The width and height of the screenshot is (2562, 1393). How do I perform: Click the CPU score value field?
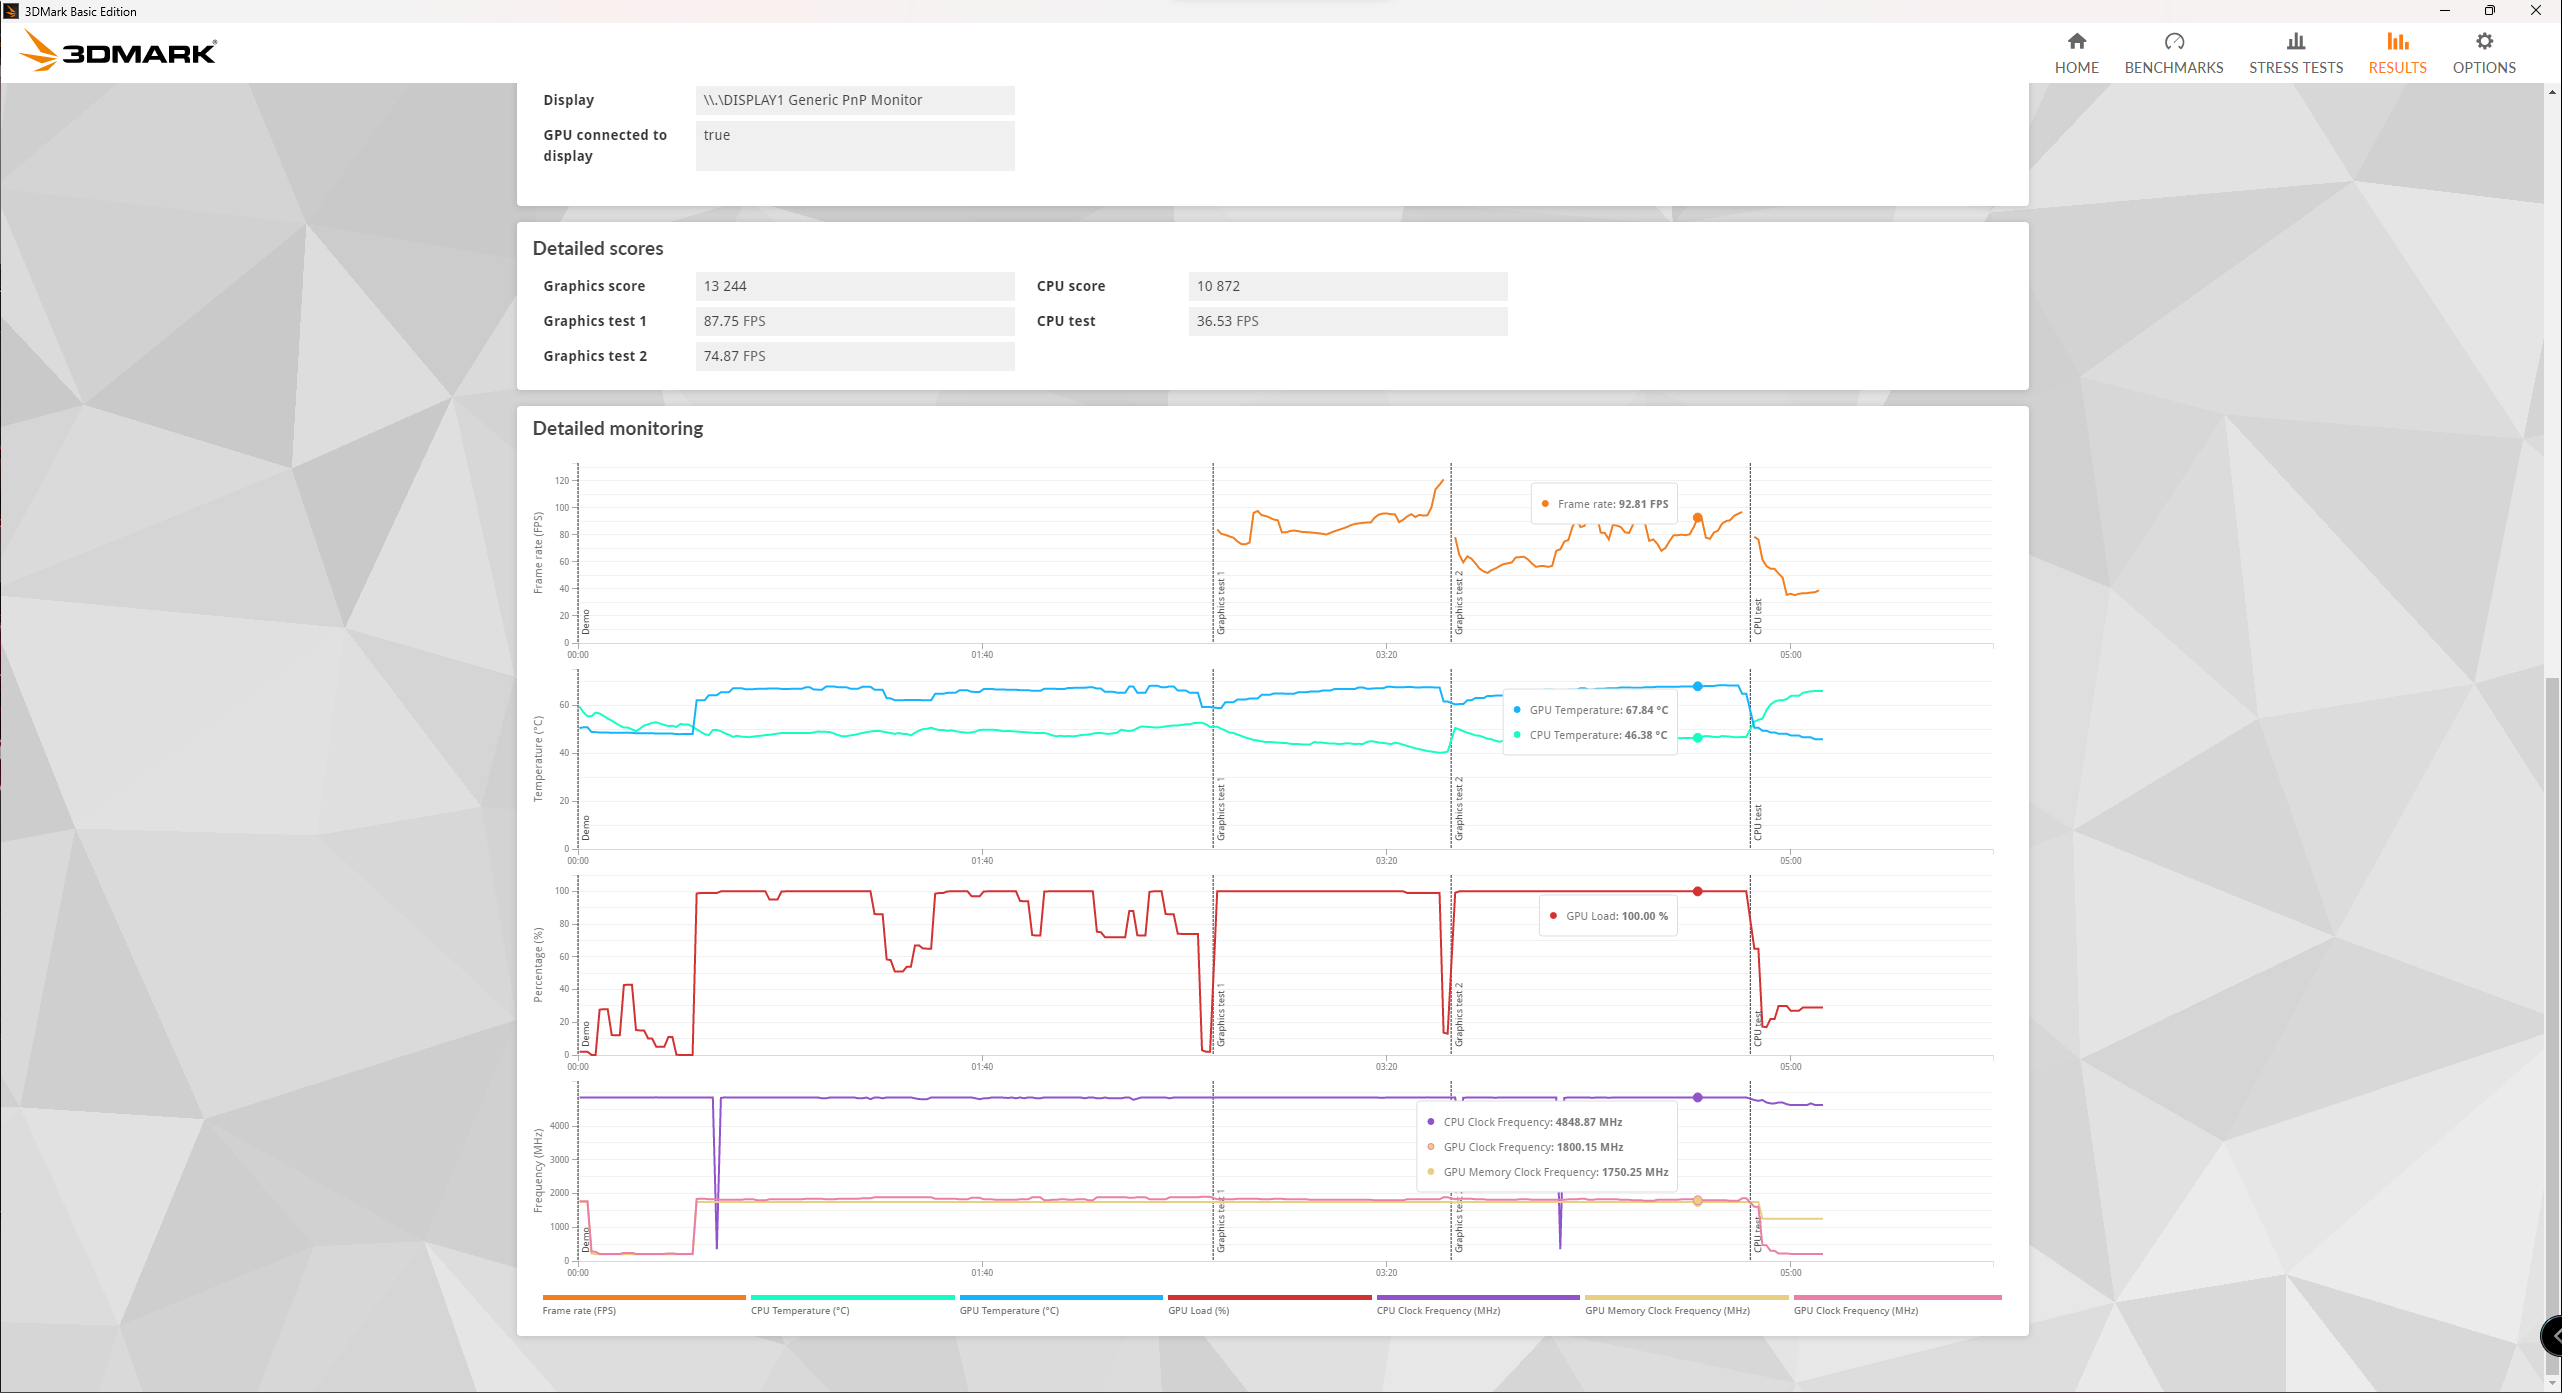(x=1346, y=286)
